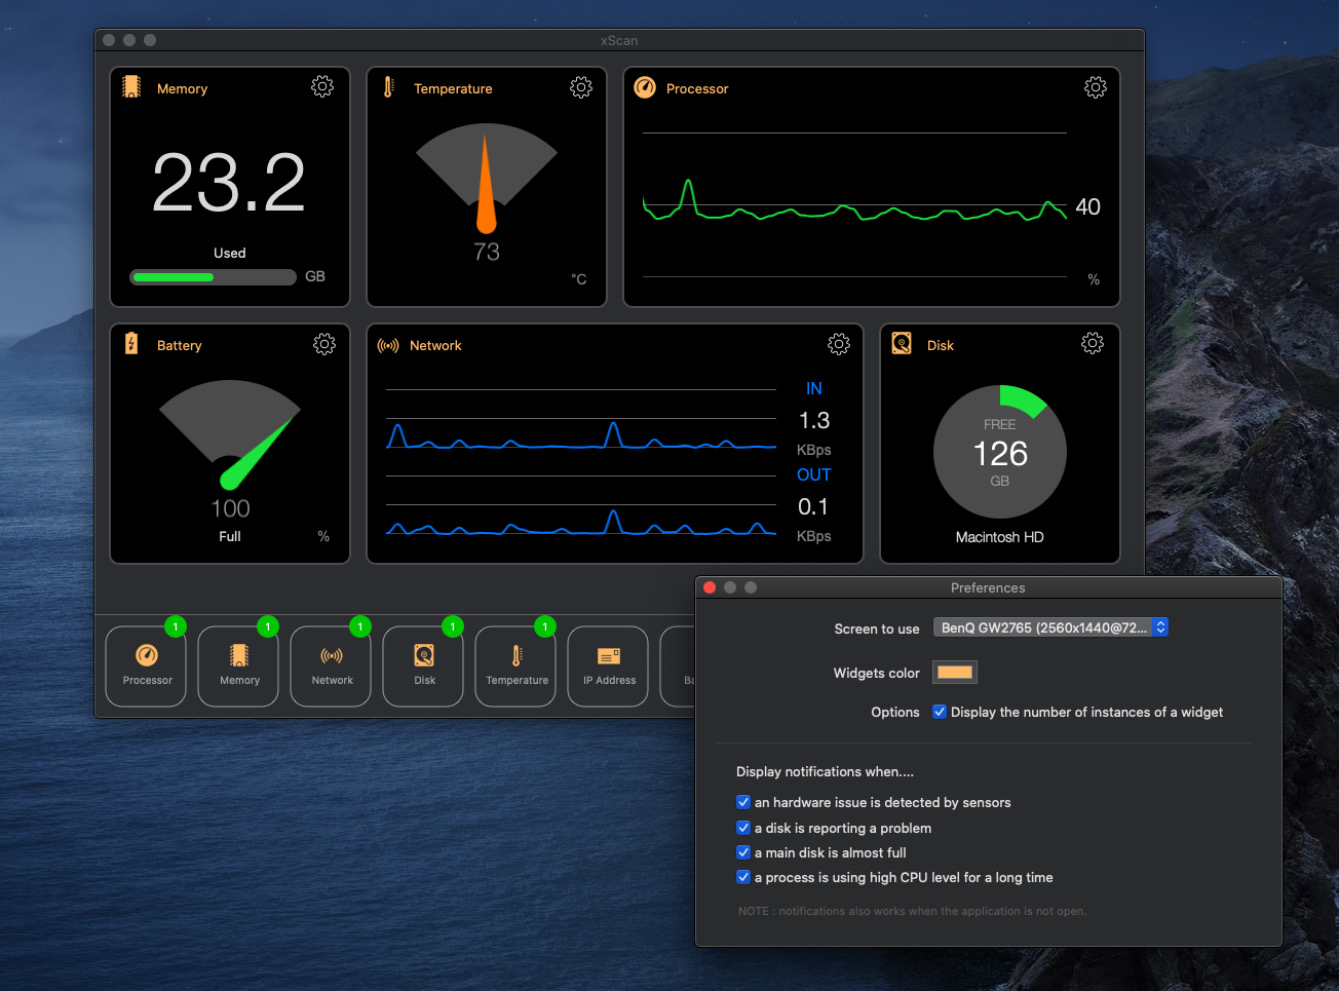Image resolution: width=1339 pixels, height=991 pixels.
Task: Open the Disk widget settings gear
Action: pos(1092,343)
